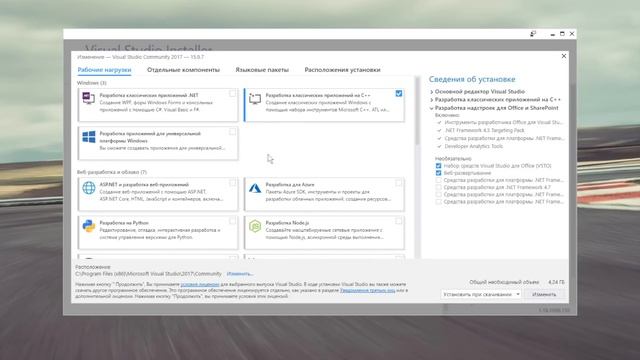The width and height of the screenshot is (640, 360).
Task: Collapse Разработка надстроек для Office и SharePoint section
Action: pos(431,108)
